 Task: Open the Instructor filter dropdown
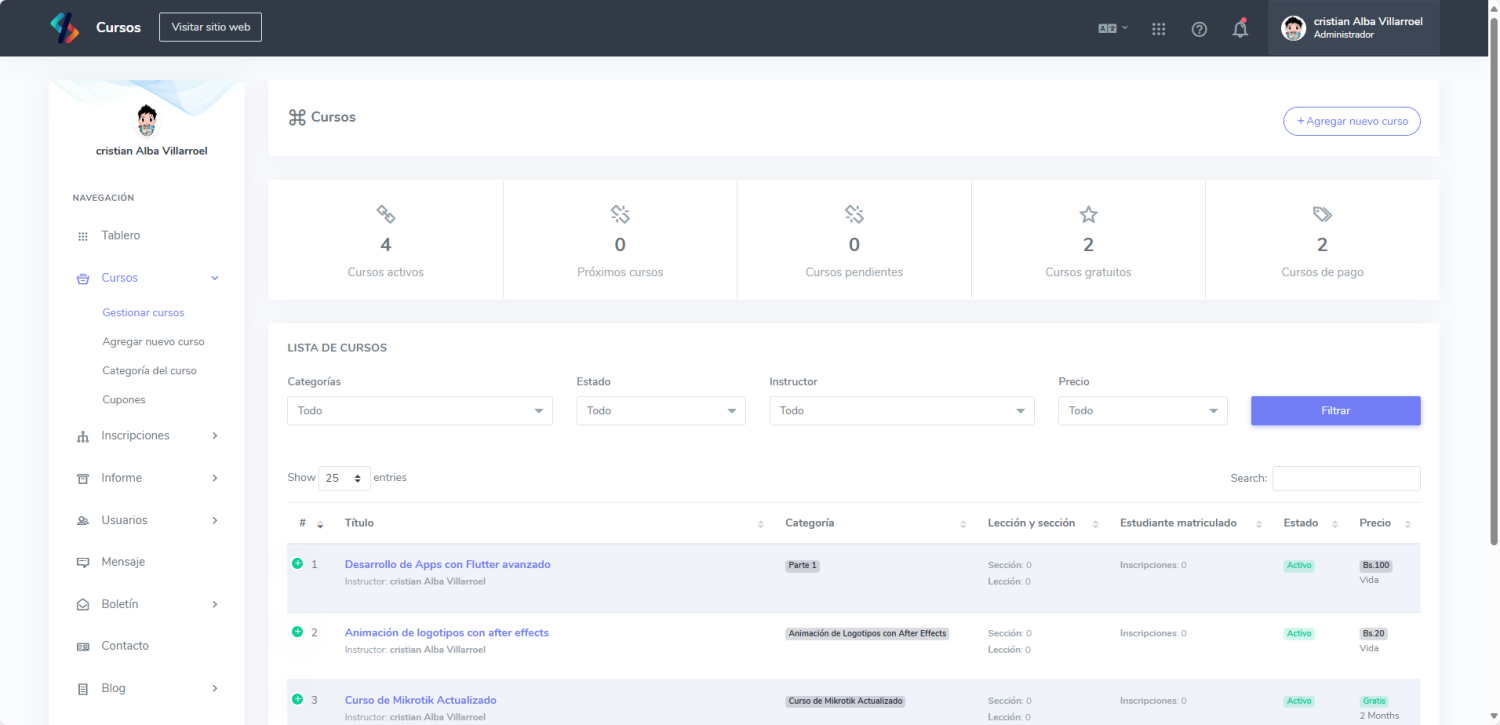pos(901,411)
